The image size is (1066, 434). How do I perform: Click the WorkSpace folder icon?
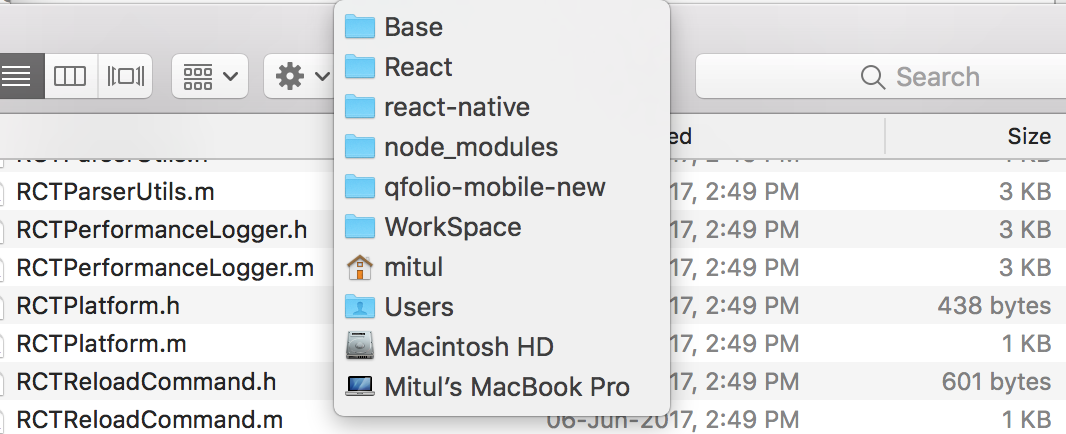pos(360,227)
